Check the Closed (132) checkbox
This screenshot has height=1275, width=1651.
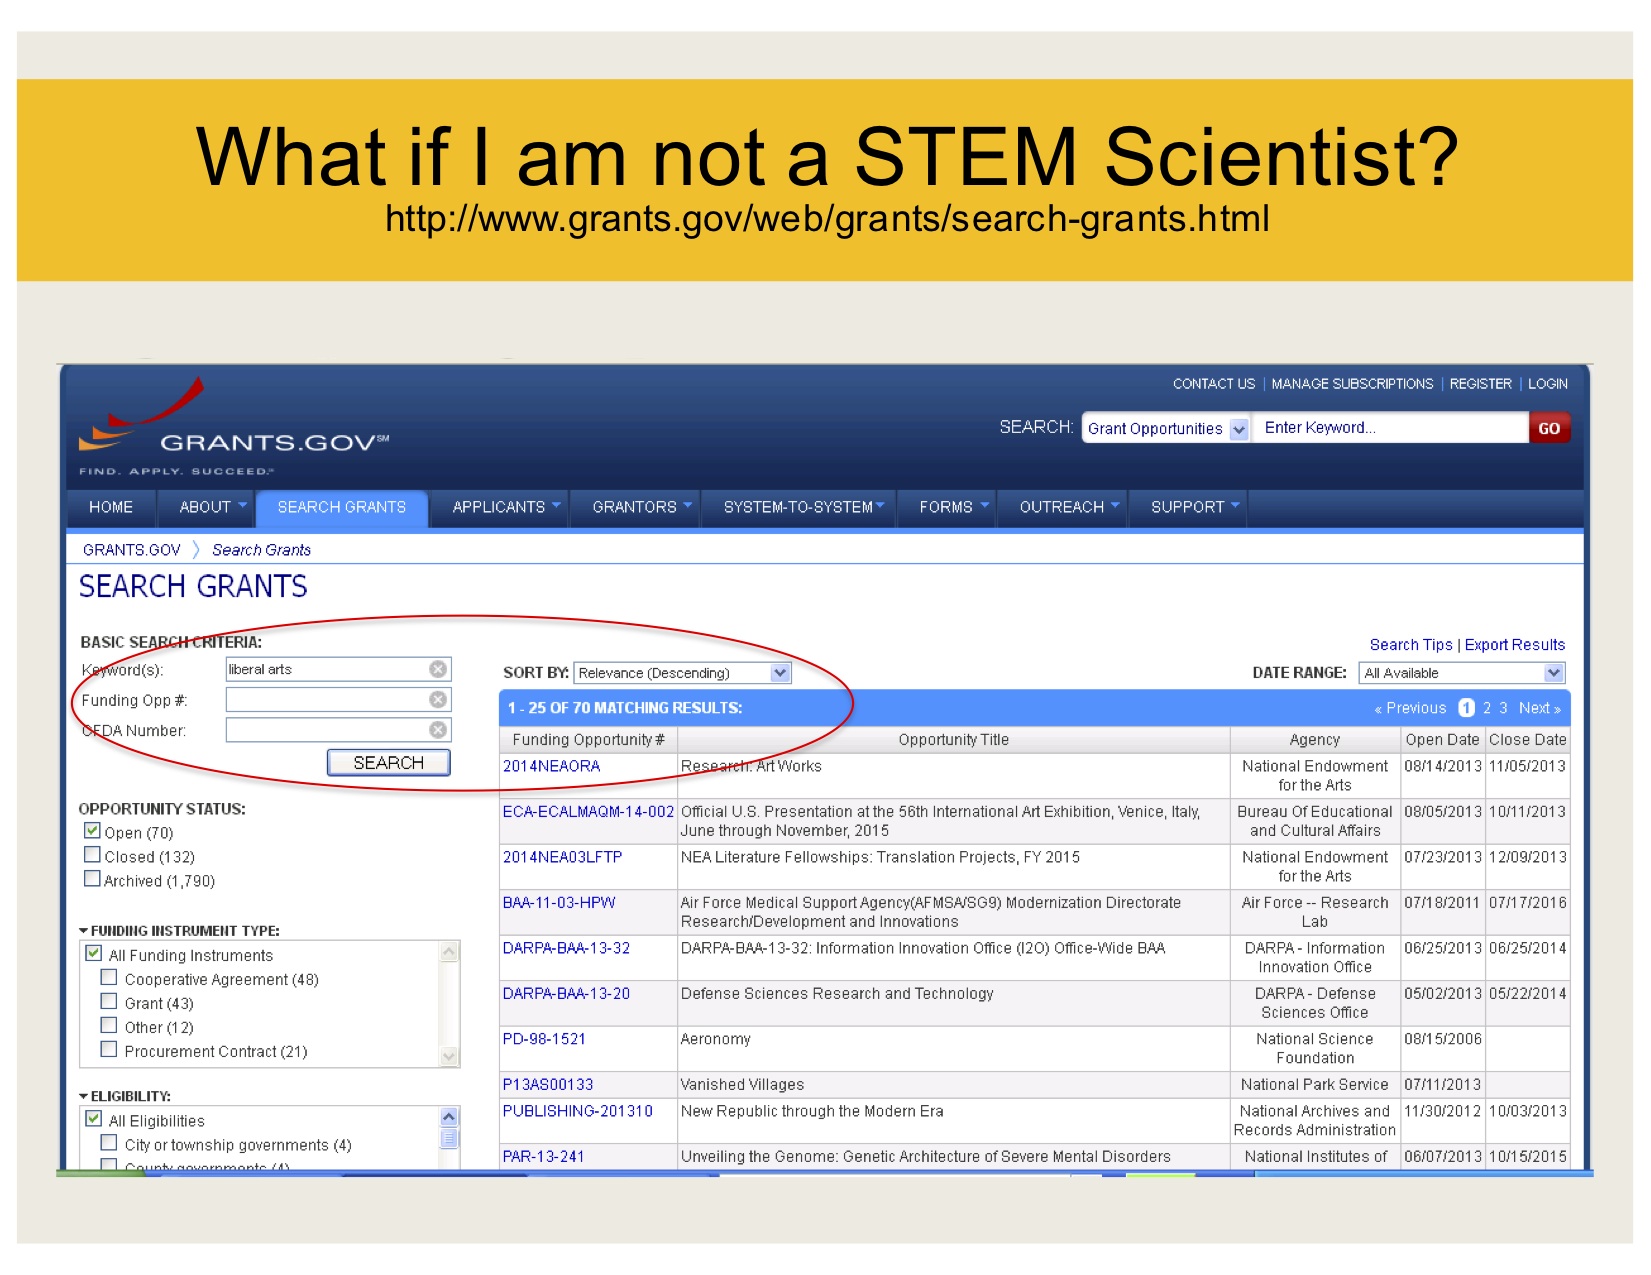(93, 855)
